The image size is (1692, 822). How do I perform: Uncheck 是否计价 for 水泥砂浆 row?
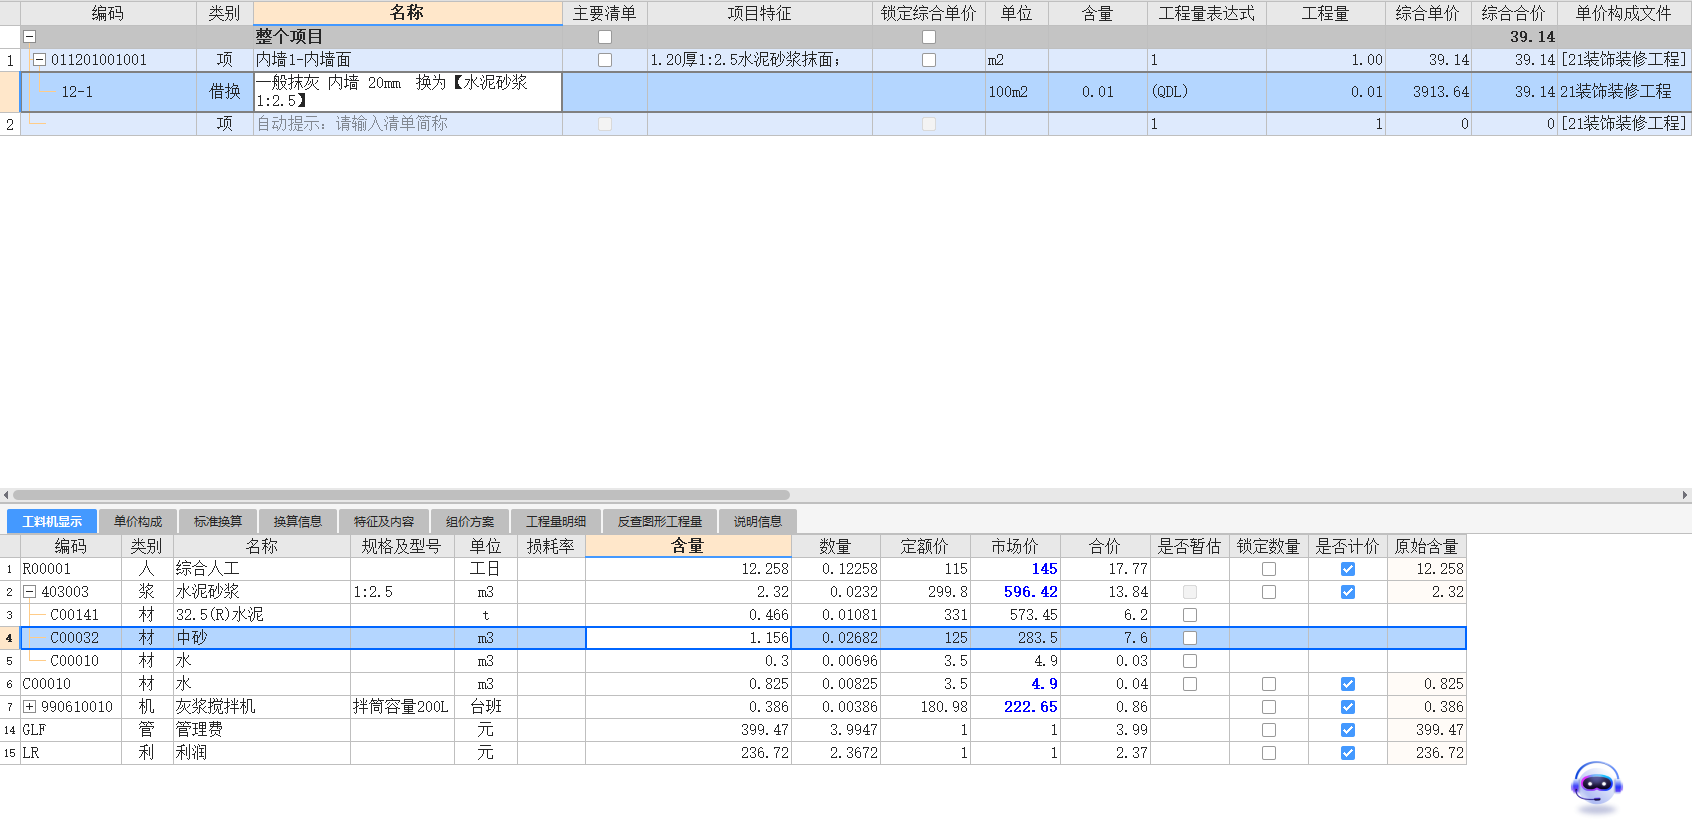click(1348, 592)
